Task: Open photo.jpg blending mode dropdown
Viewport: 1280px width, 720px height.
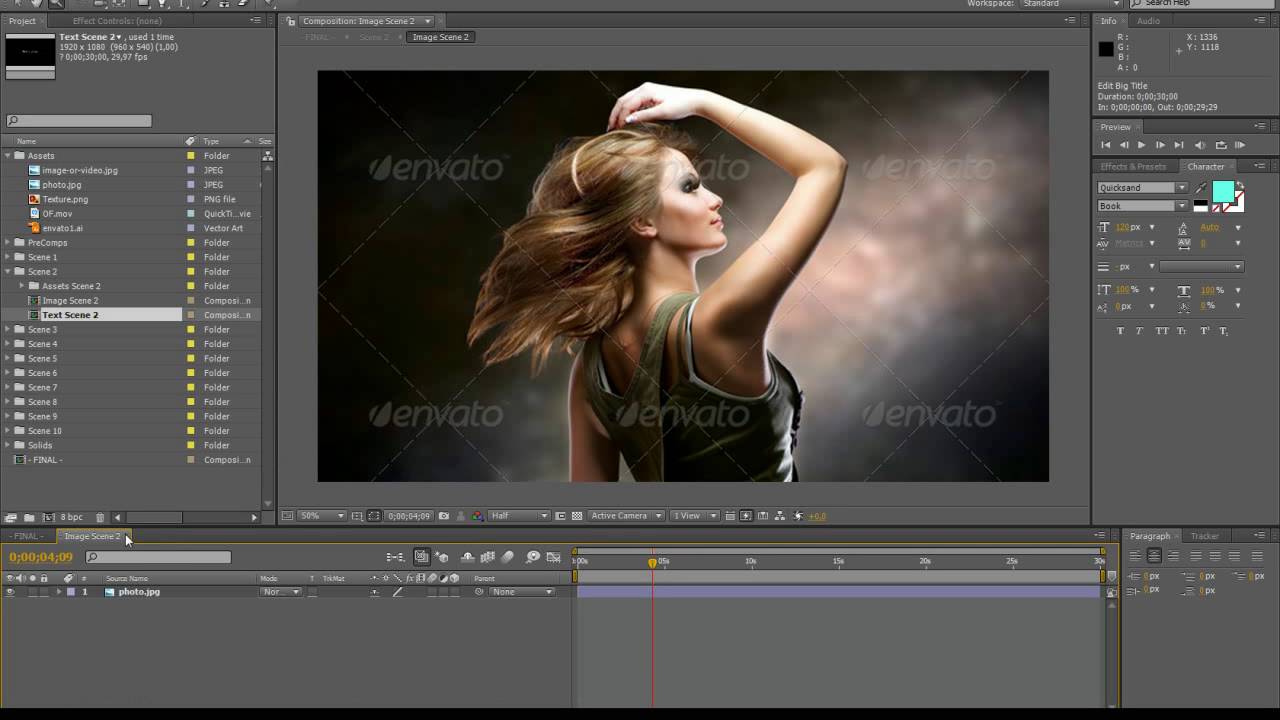Action: [x=281, y=592]
